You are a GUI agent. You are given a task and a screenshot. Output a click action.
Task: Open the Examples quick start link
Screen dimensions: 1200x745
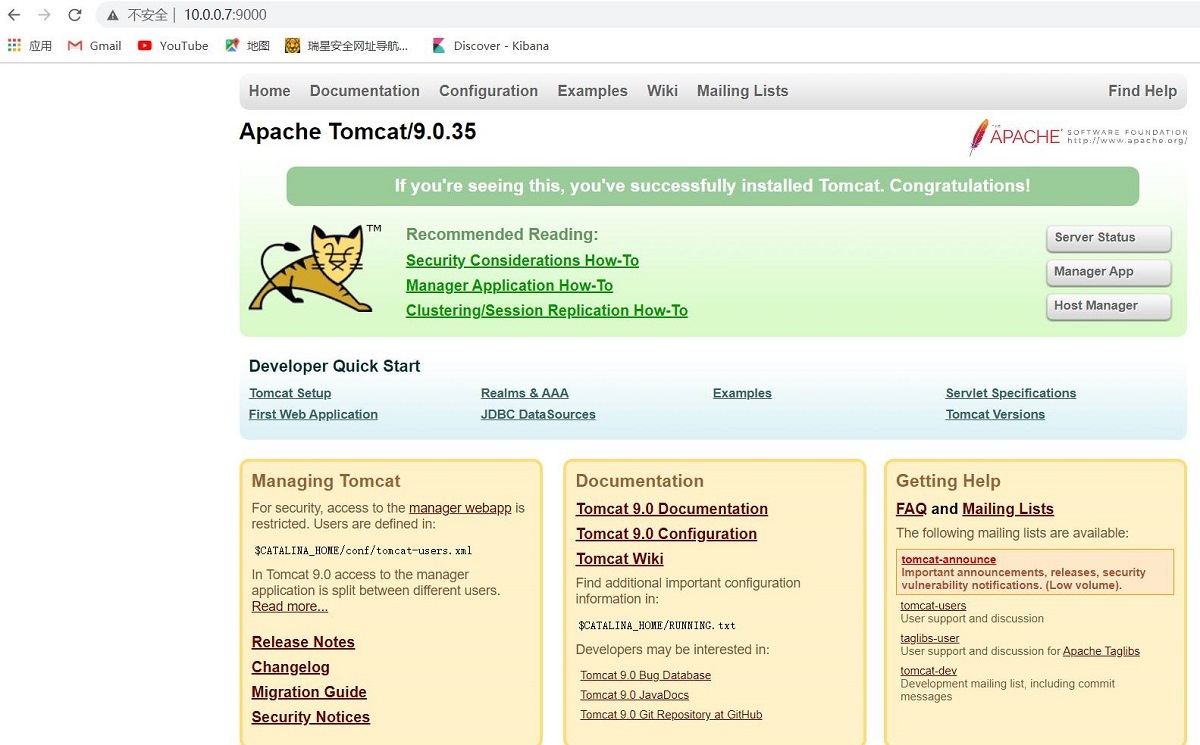click(742, 393)
